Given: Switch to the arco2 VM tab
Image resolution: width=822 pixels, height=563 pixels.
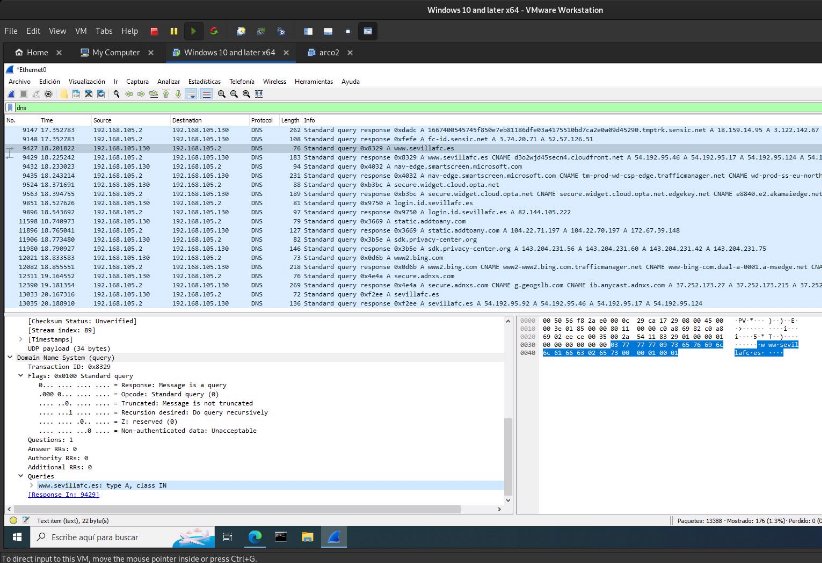Looking at the screenshot, I should pos(329,52).
